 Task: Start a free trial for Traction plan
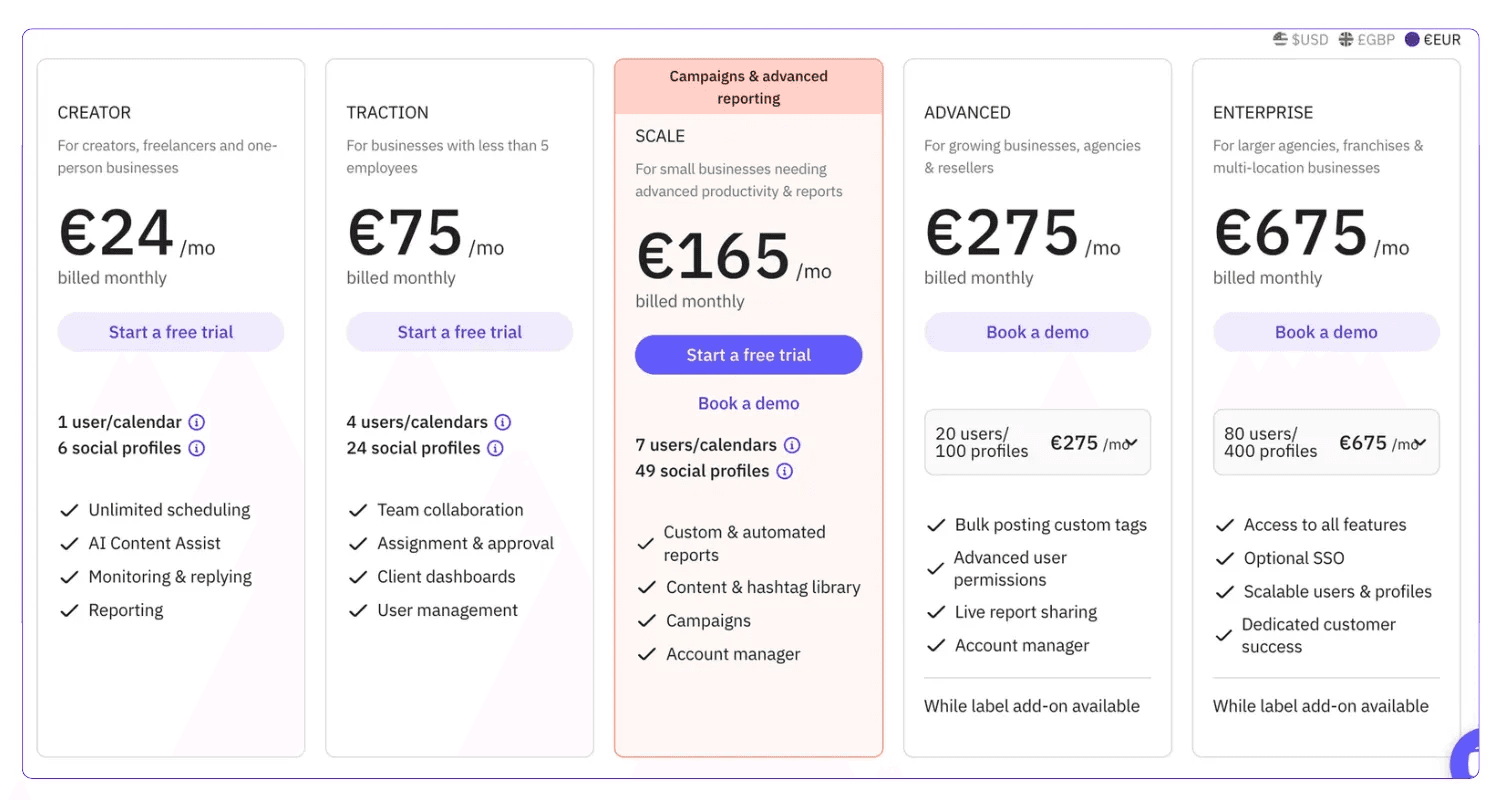[x=460, y=332]
